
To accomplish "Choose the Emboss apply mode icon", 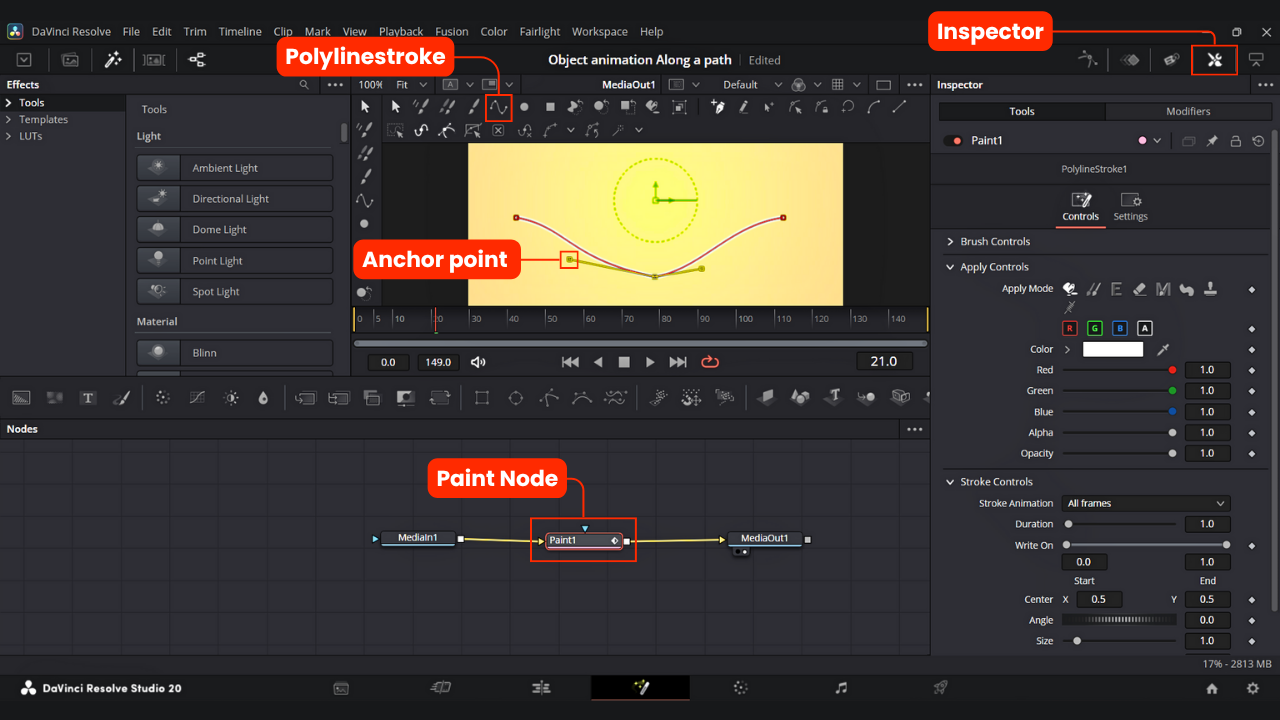I will tap(1117, 290).
